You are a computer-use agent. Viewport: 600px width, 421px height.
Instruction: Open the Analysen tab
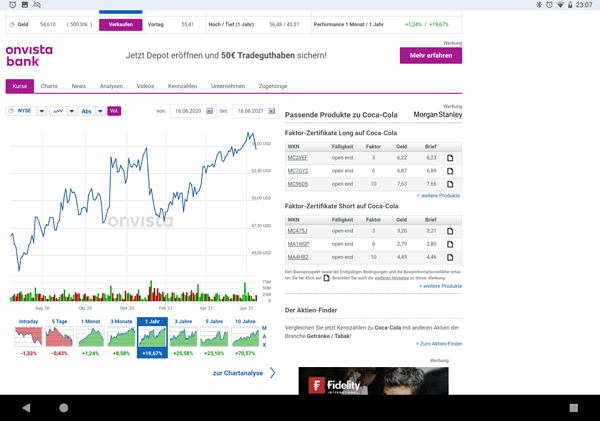(111, 86)
